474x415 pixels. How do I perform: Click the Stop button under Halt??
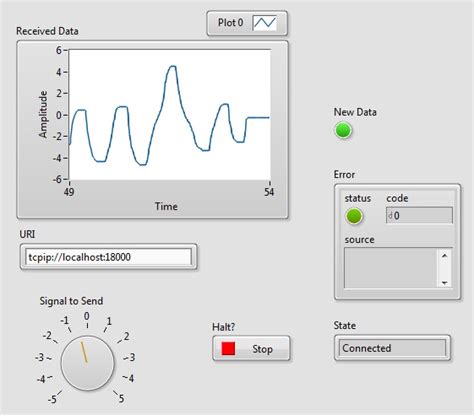pos(251,348)
